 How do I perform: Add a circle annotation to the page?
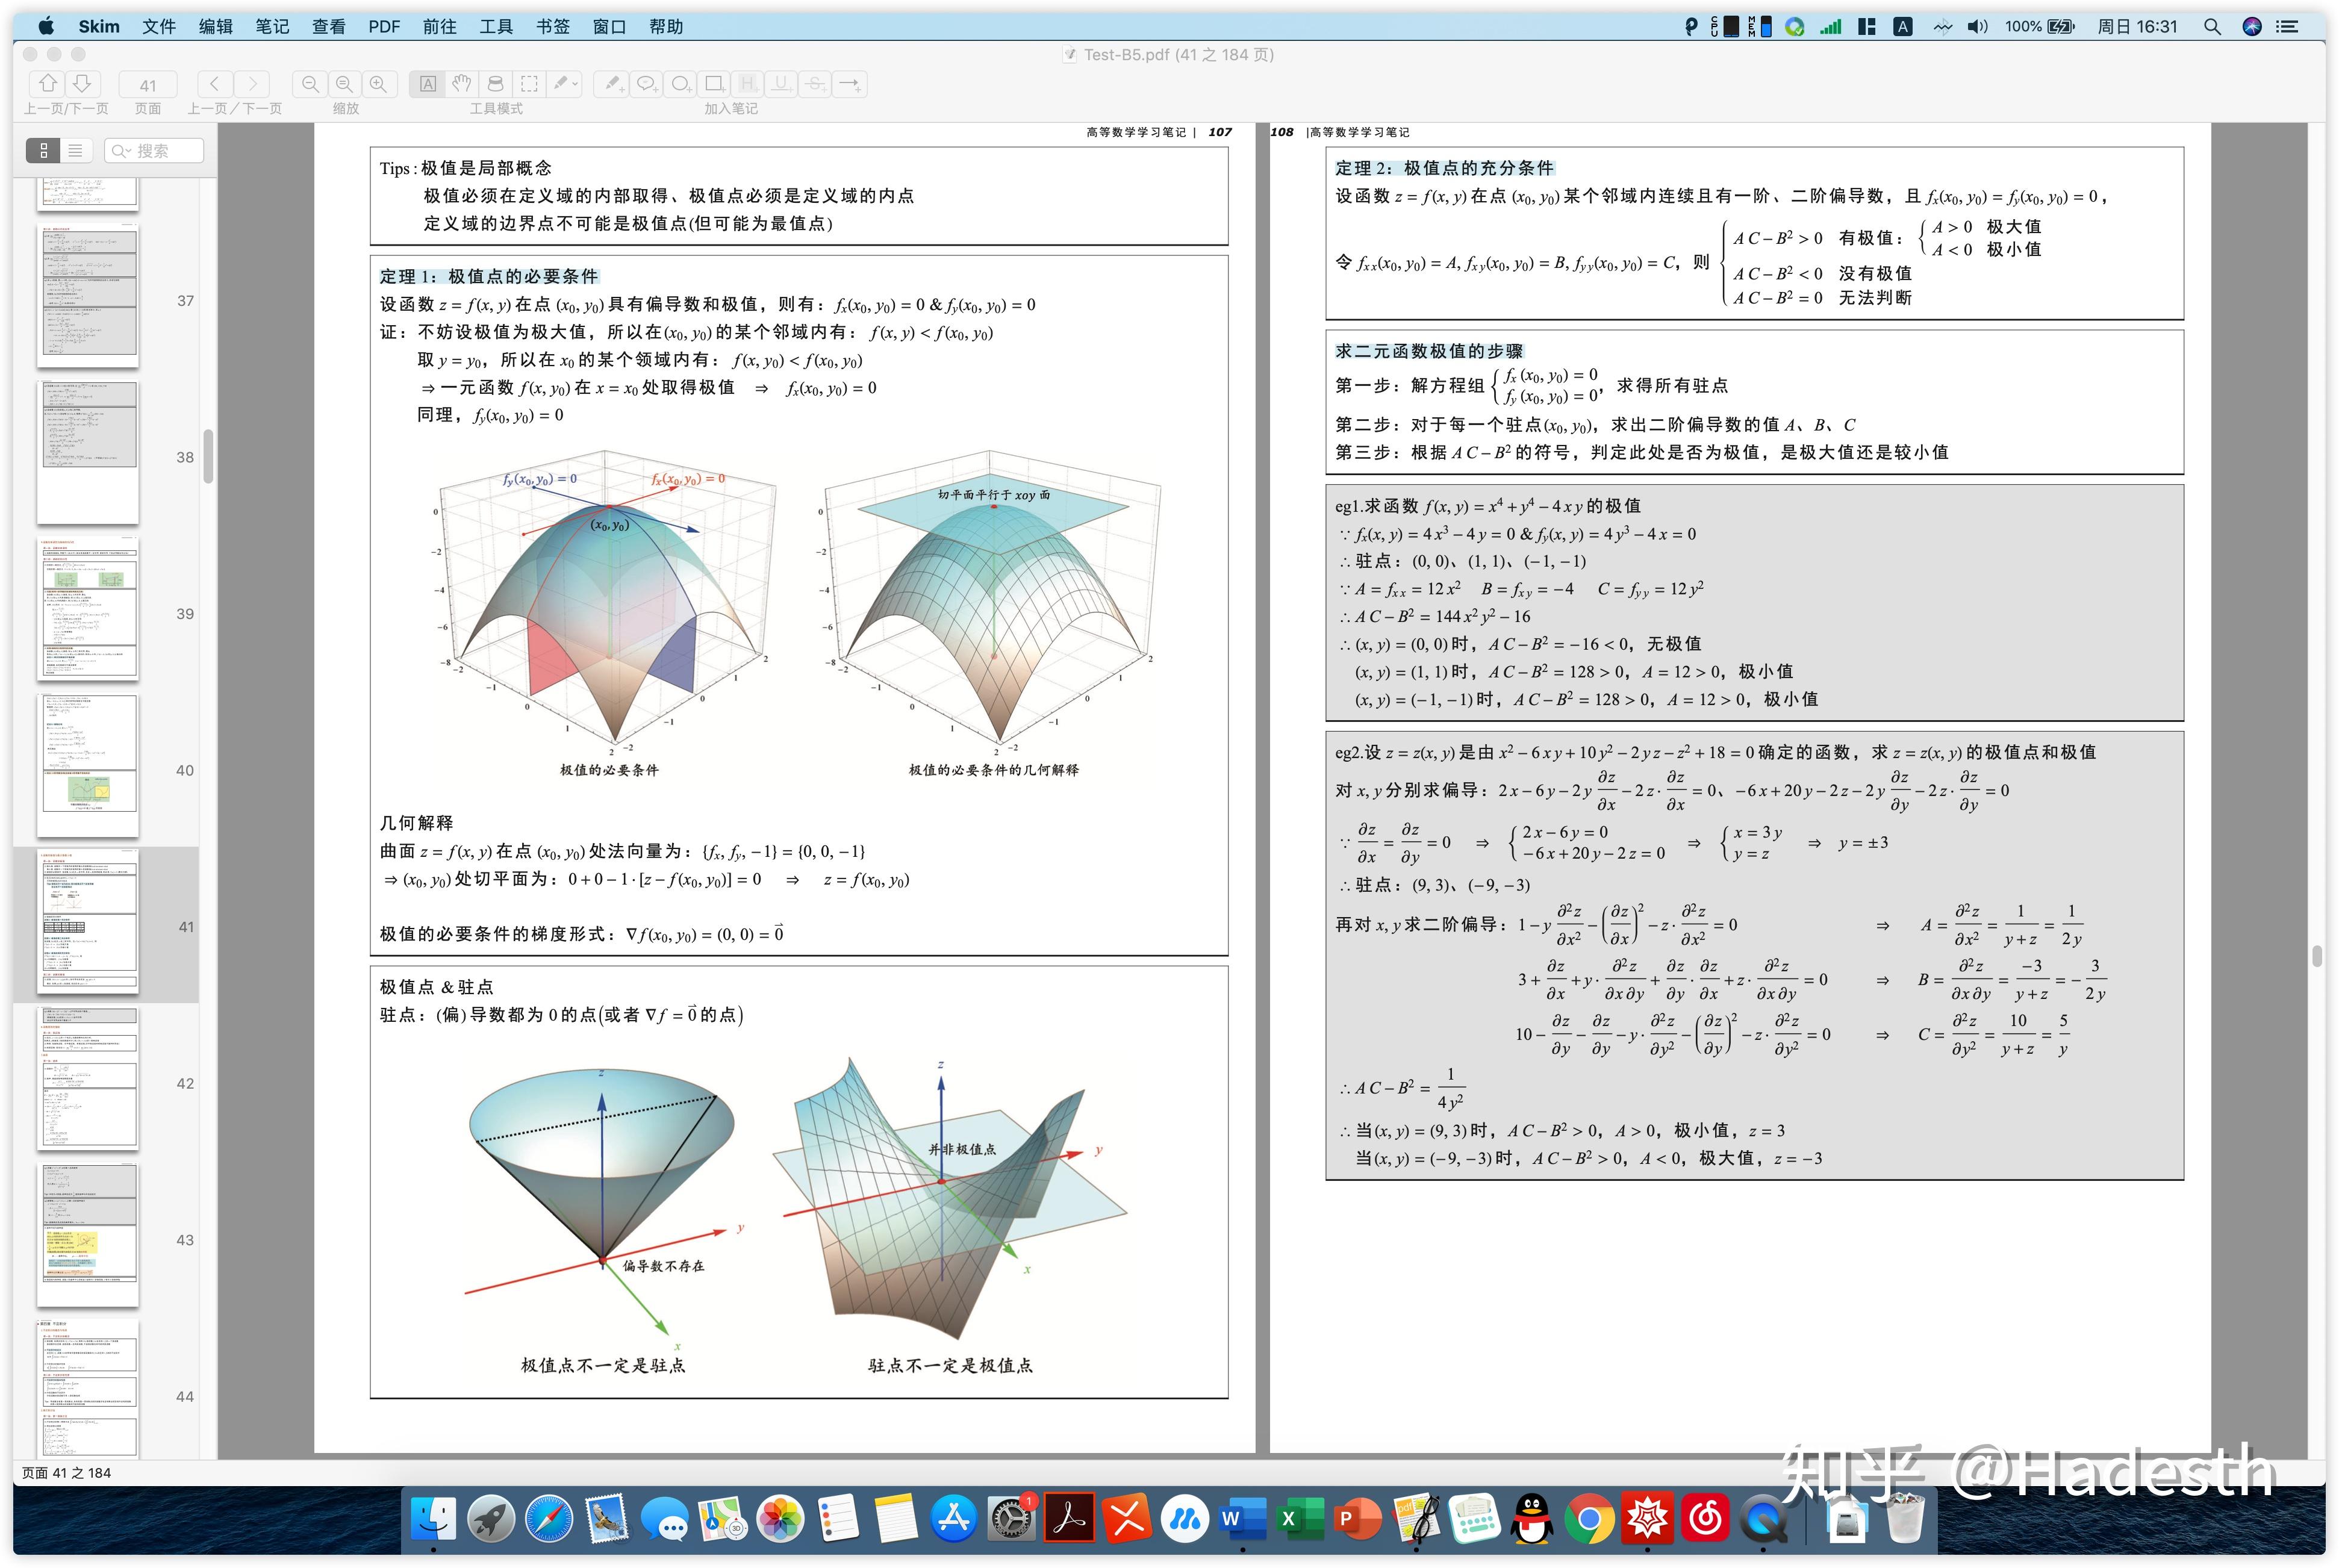pyautogui.click(x=681, y=84)
